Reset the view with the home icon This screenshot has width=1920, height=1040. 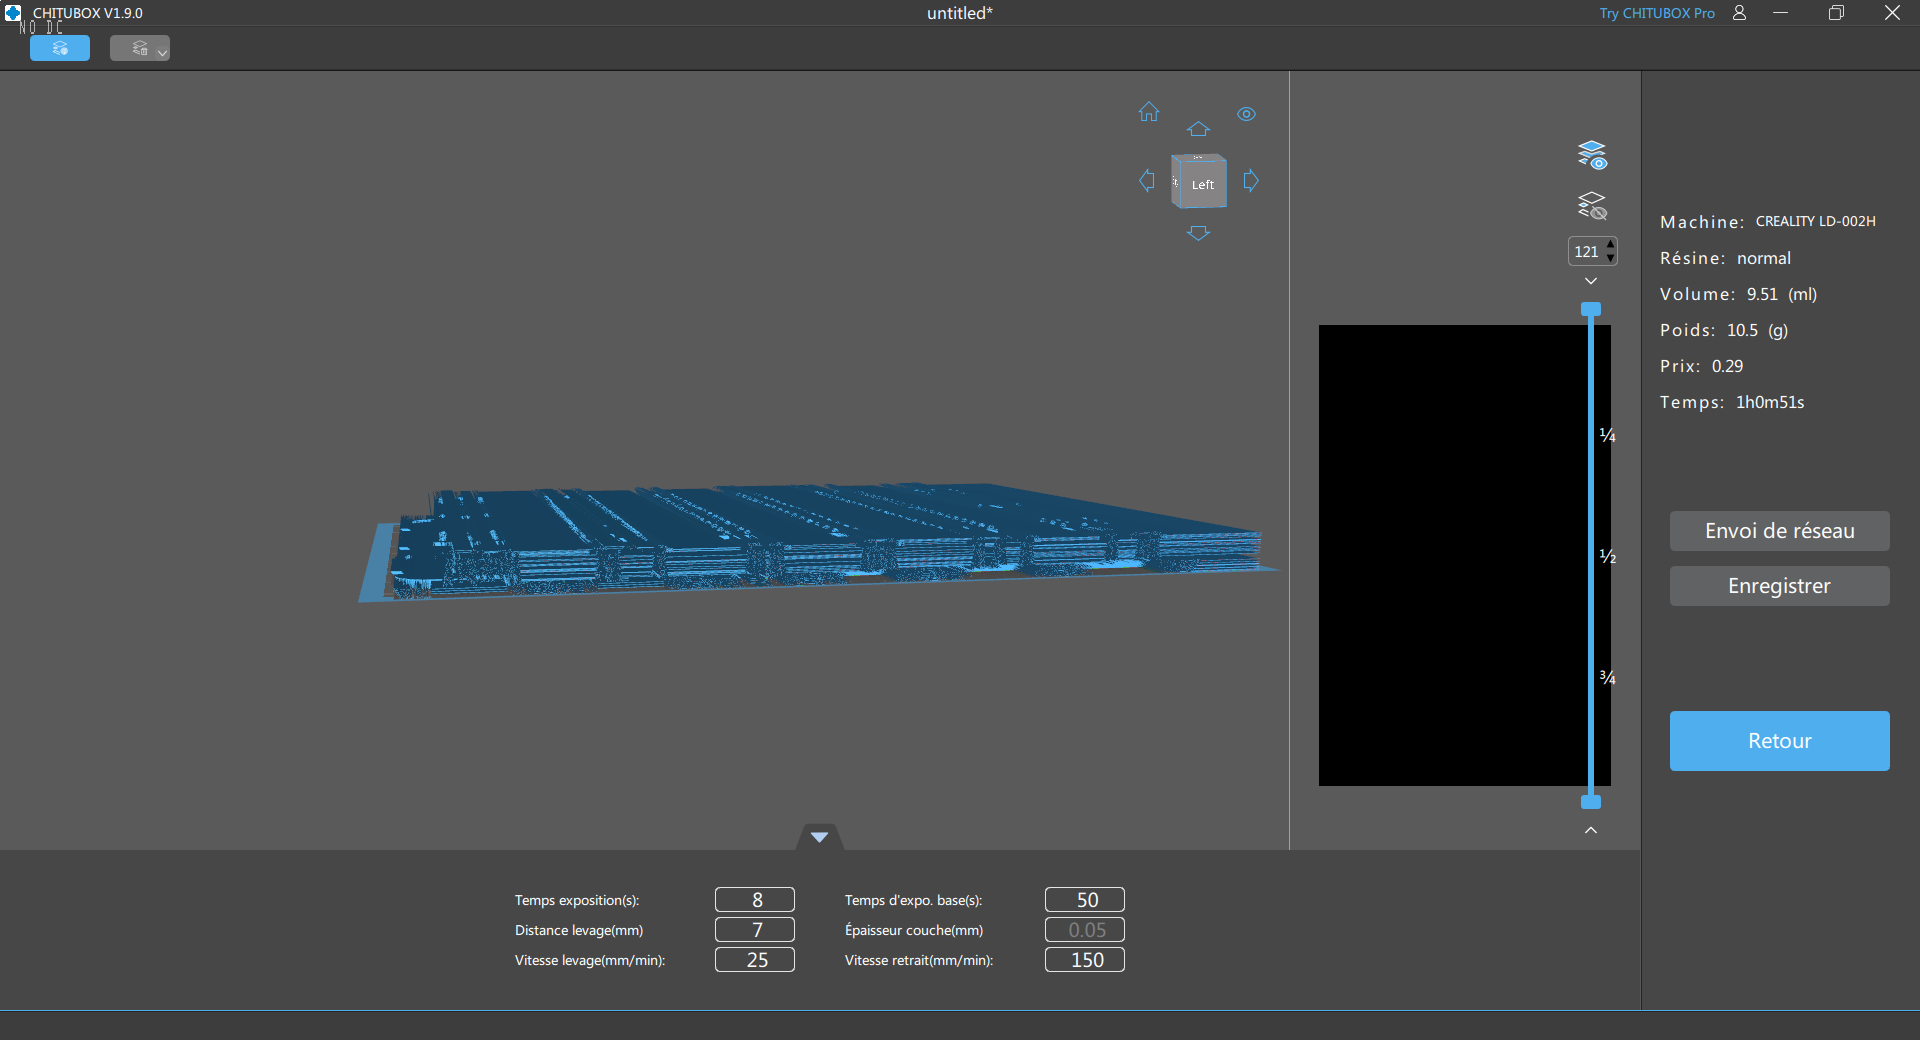(x=1149, y=111)
